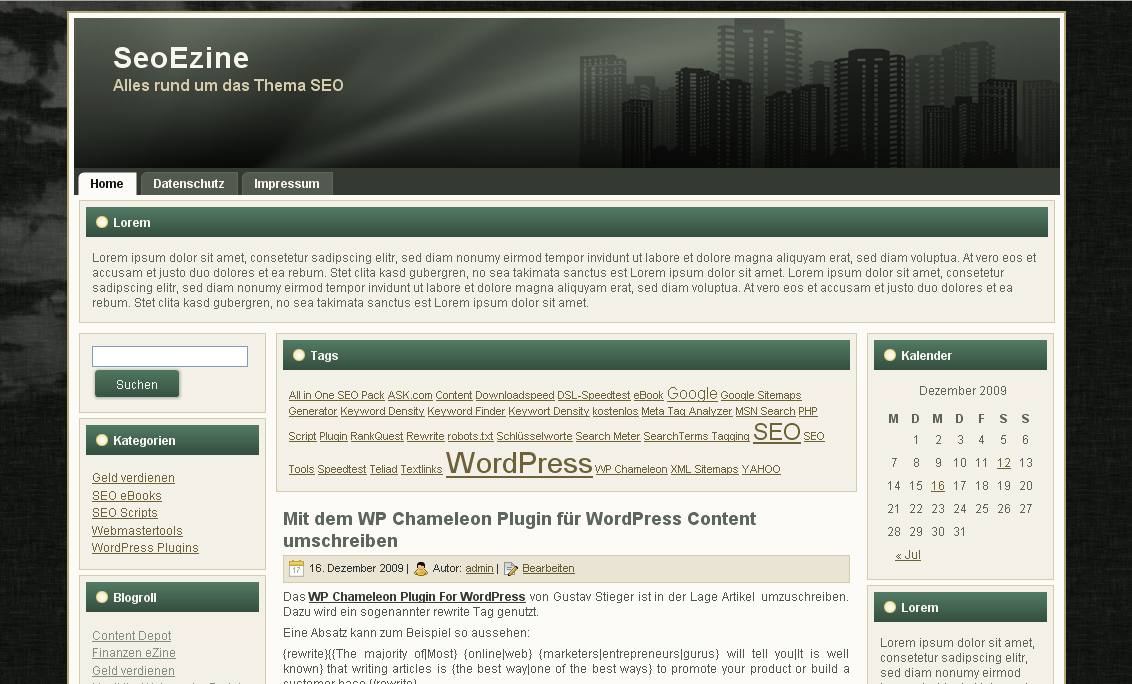The width and height of the screenshot is (1132, 684).
Task: Select the All in One SEO Pack tag
Action: coord(336,395)
